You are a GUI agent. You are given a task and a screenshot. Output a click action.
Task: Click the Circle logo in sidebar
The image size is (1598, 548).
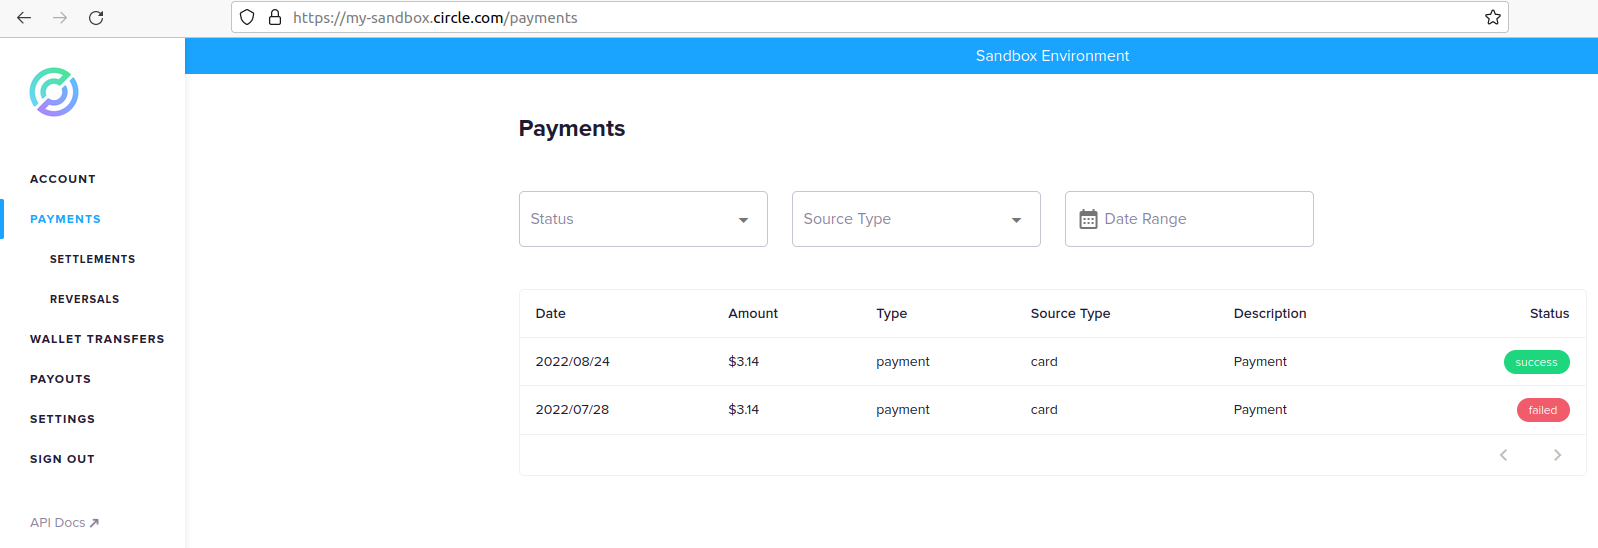pos(54,92)
